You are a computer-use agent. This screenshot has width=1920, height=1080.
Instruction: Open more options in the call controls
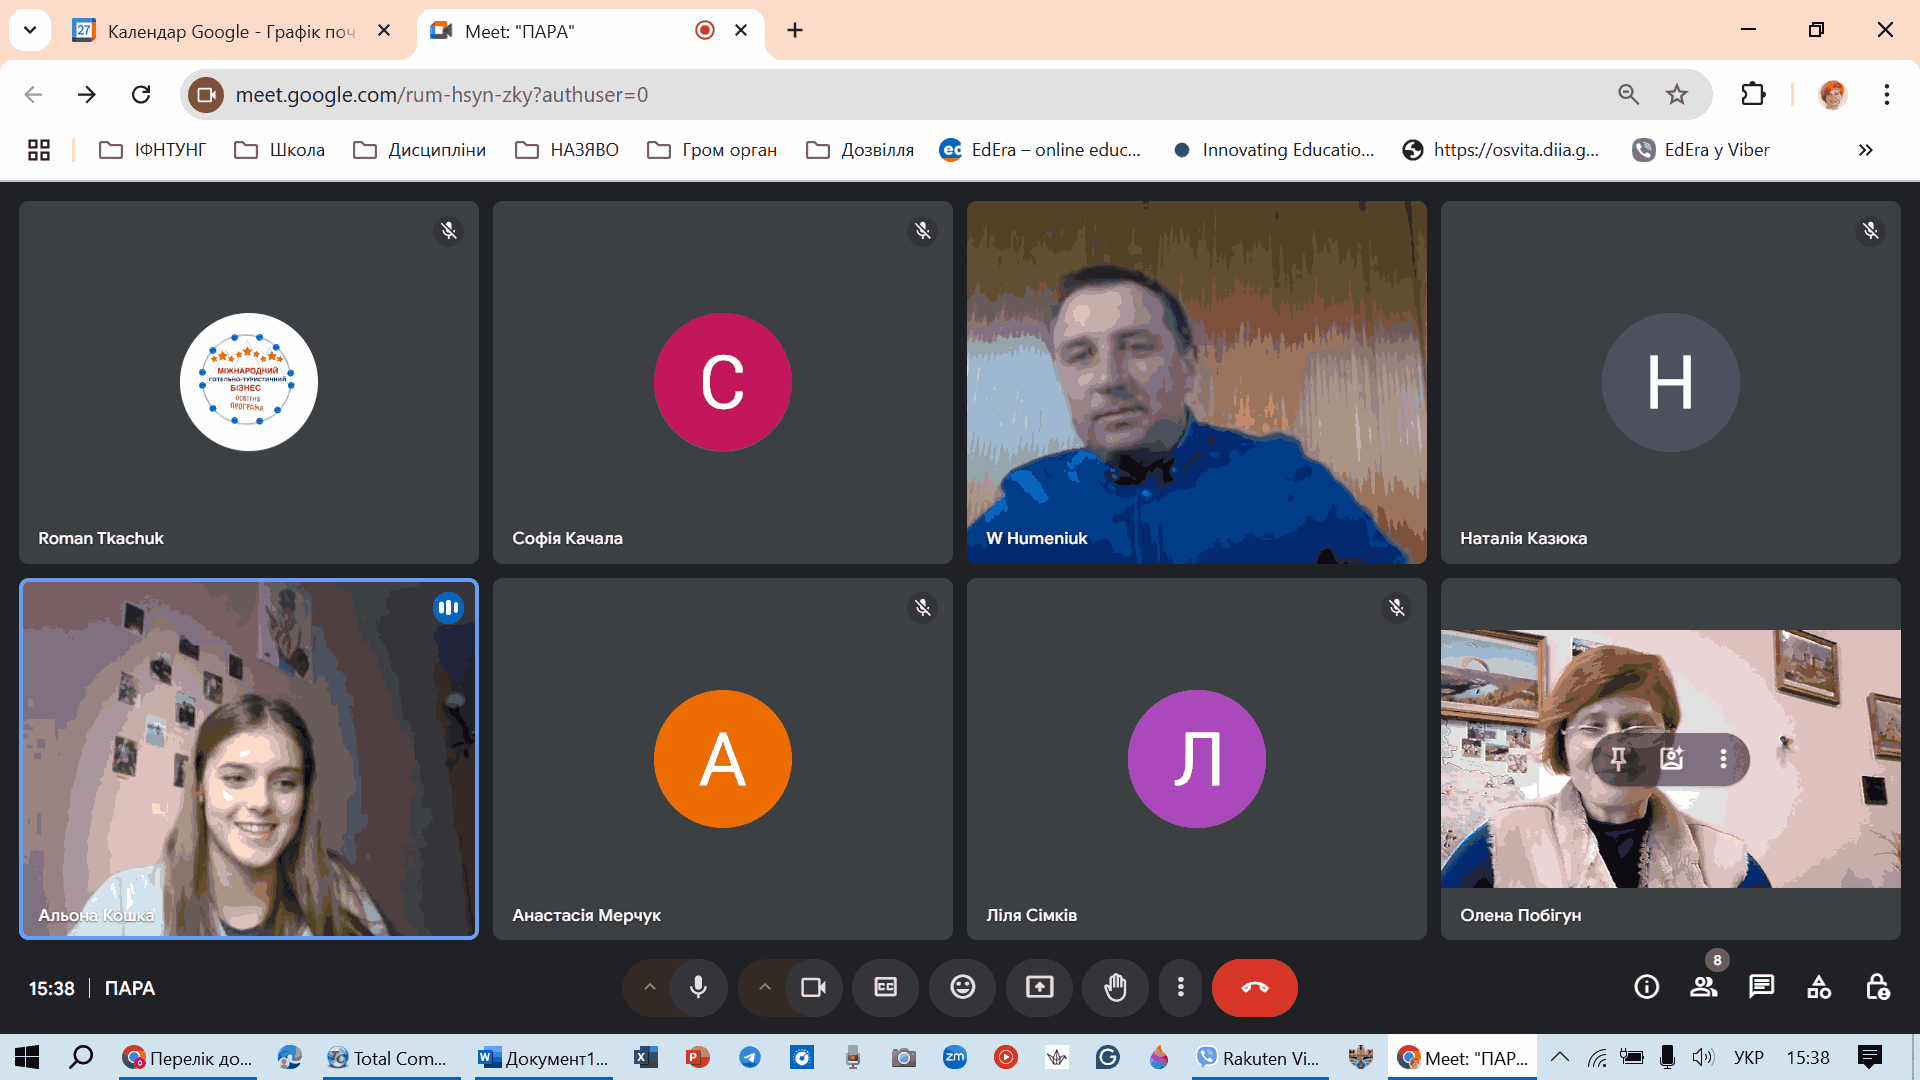[x=1181, y=988]
